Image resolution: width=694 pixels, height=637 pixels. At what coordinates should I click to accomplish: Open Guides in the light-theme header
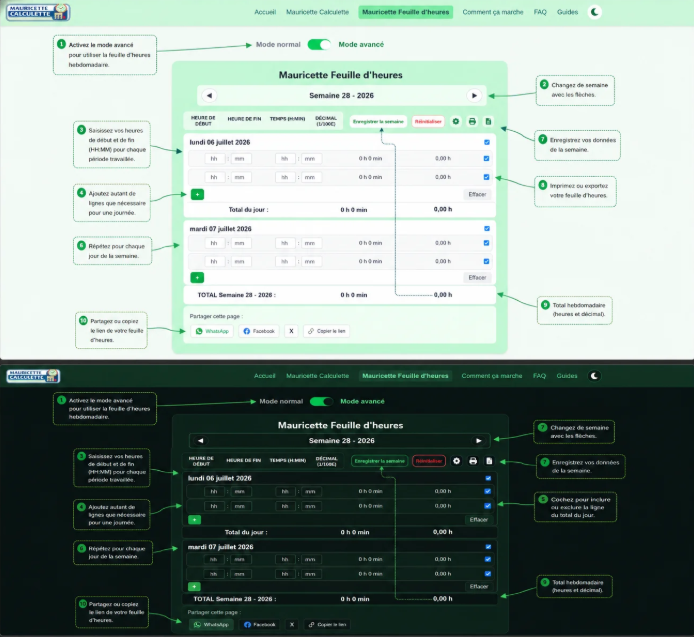click(567, 12)
